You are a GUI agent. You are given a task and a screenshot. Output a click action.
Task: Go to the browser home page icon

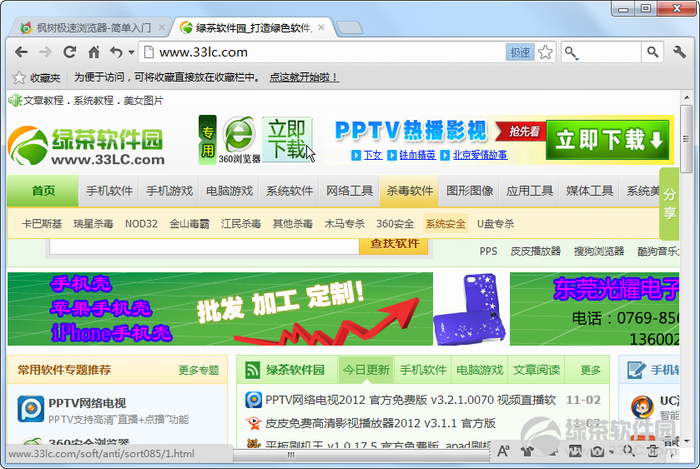93,52
